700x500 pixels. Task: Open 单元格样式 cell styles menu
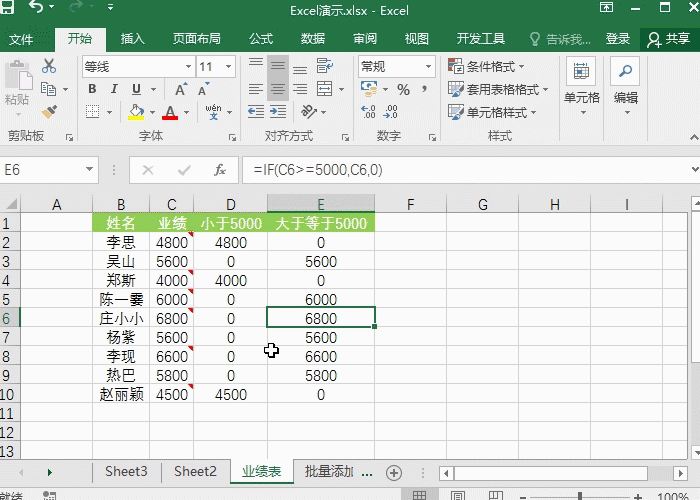pos(492,112)
